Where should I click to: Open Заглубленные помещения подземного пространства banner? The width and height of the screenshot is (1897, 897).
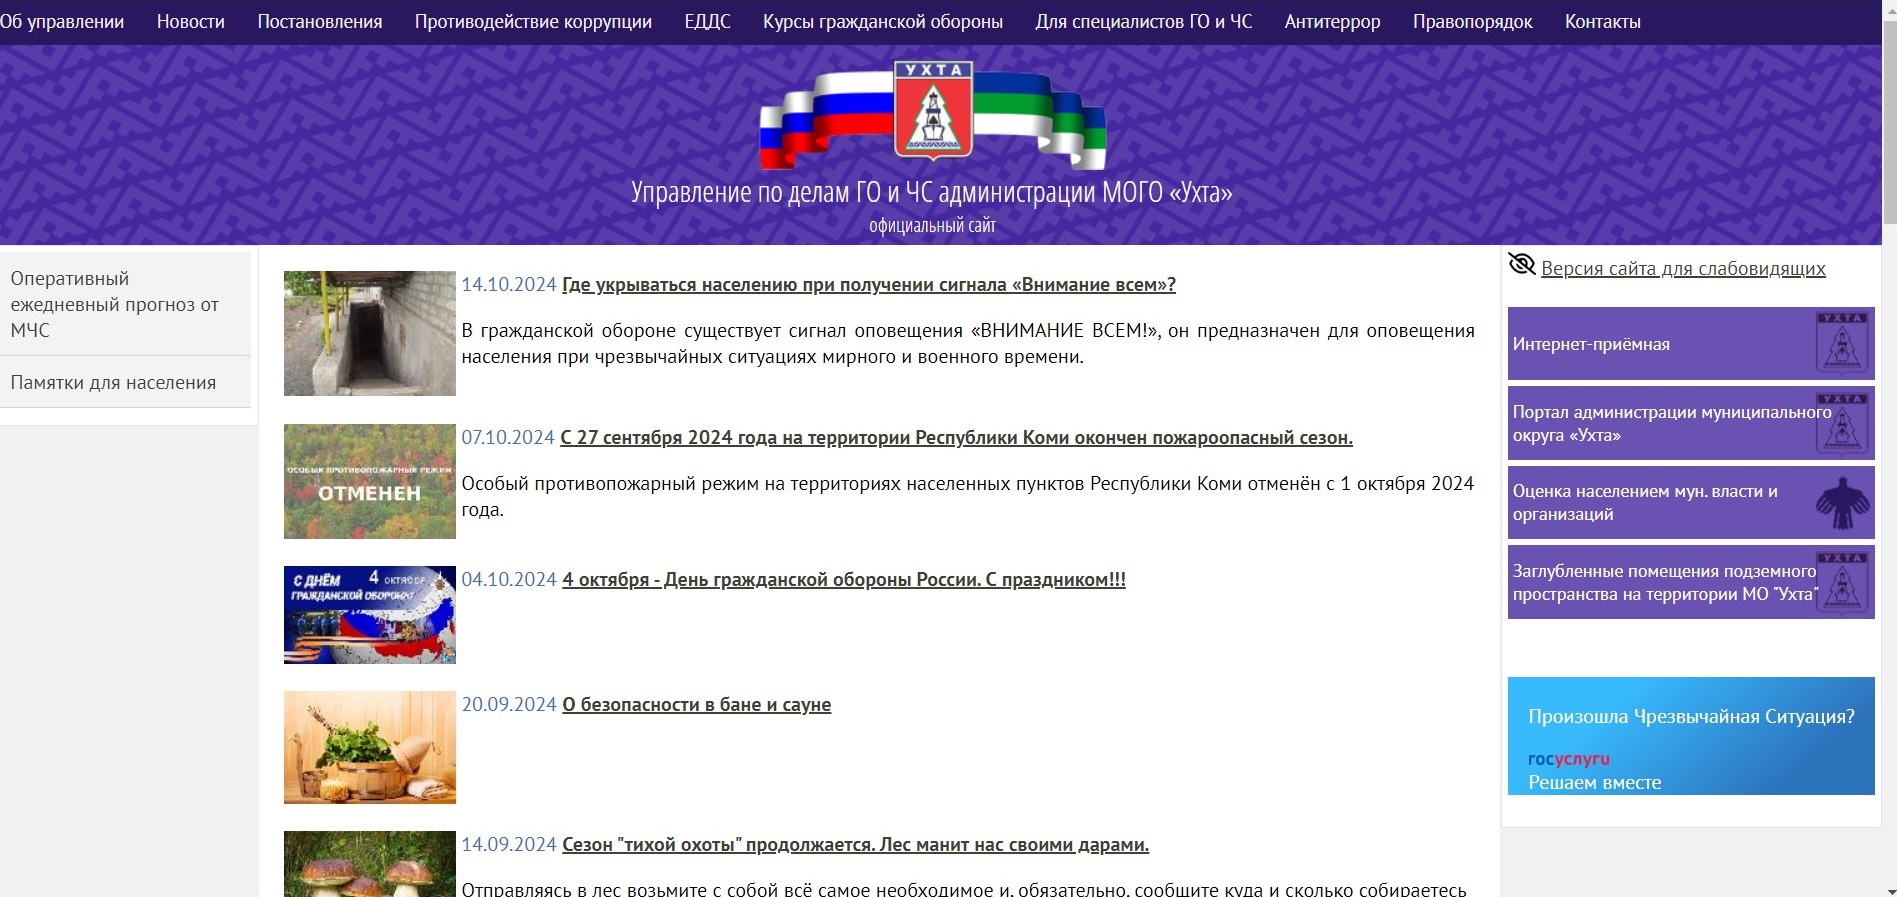[1691, 582]
